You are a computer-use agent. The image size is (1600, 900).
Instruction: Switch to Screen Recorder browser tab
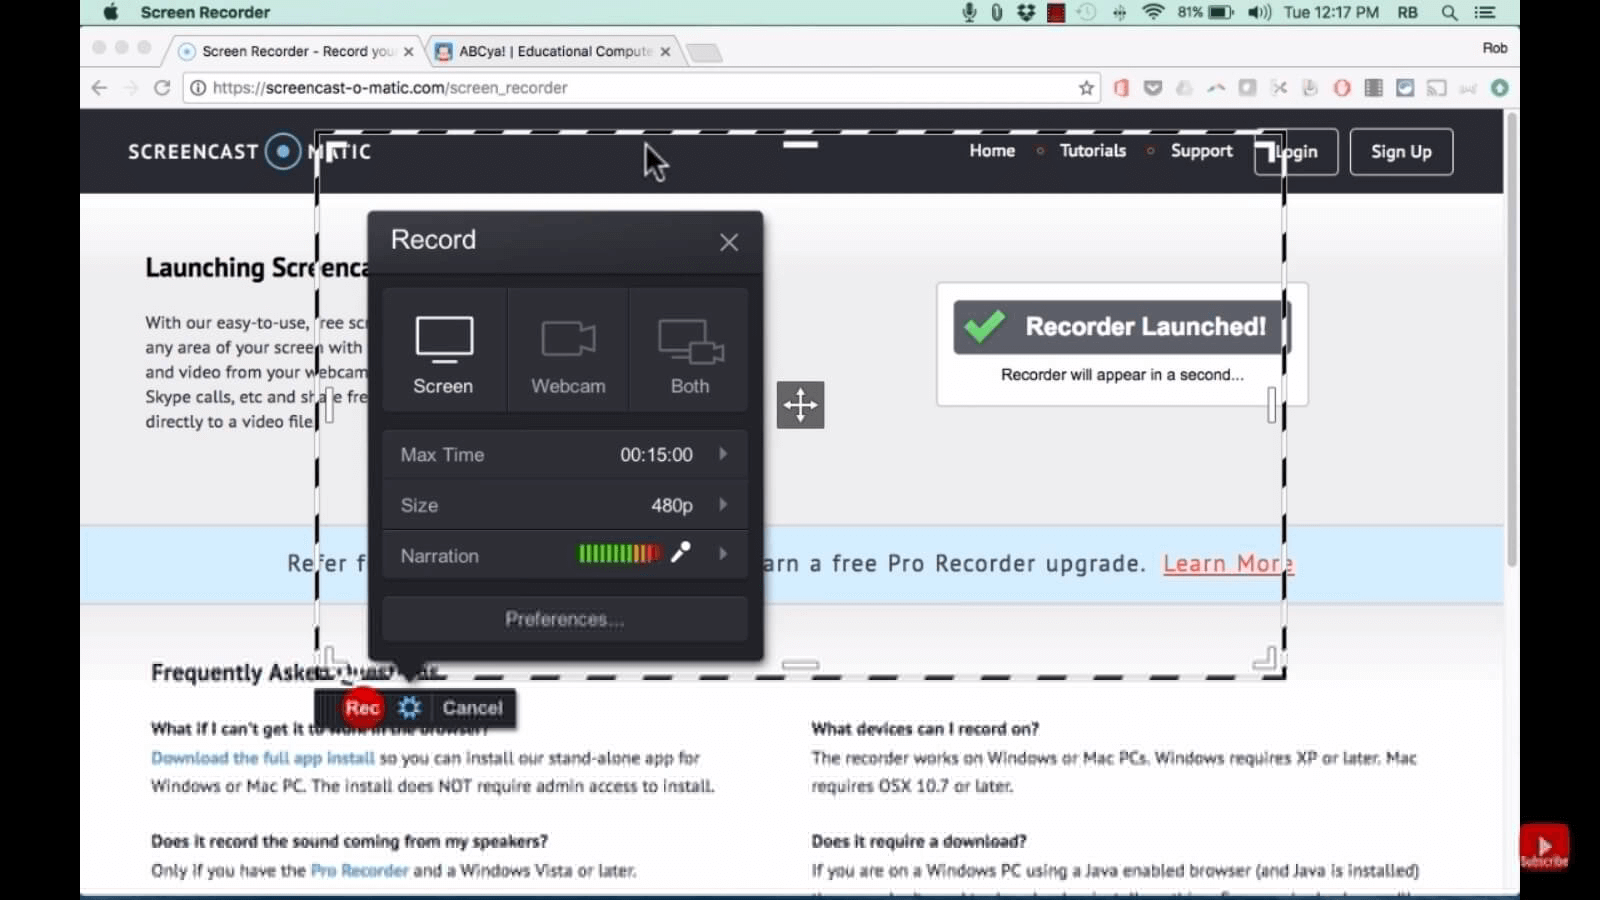click(x=297, y=51)
